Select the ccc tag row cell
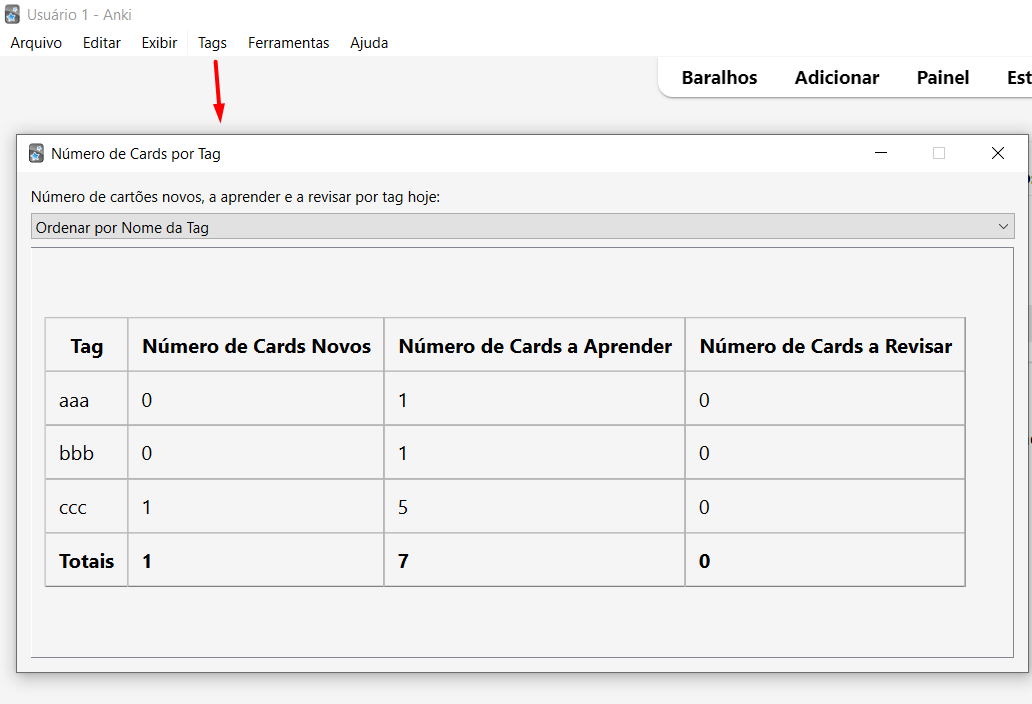 click(x=73, y=507)
